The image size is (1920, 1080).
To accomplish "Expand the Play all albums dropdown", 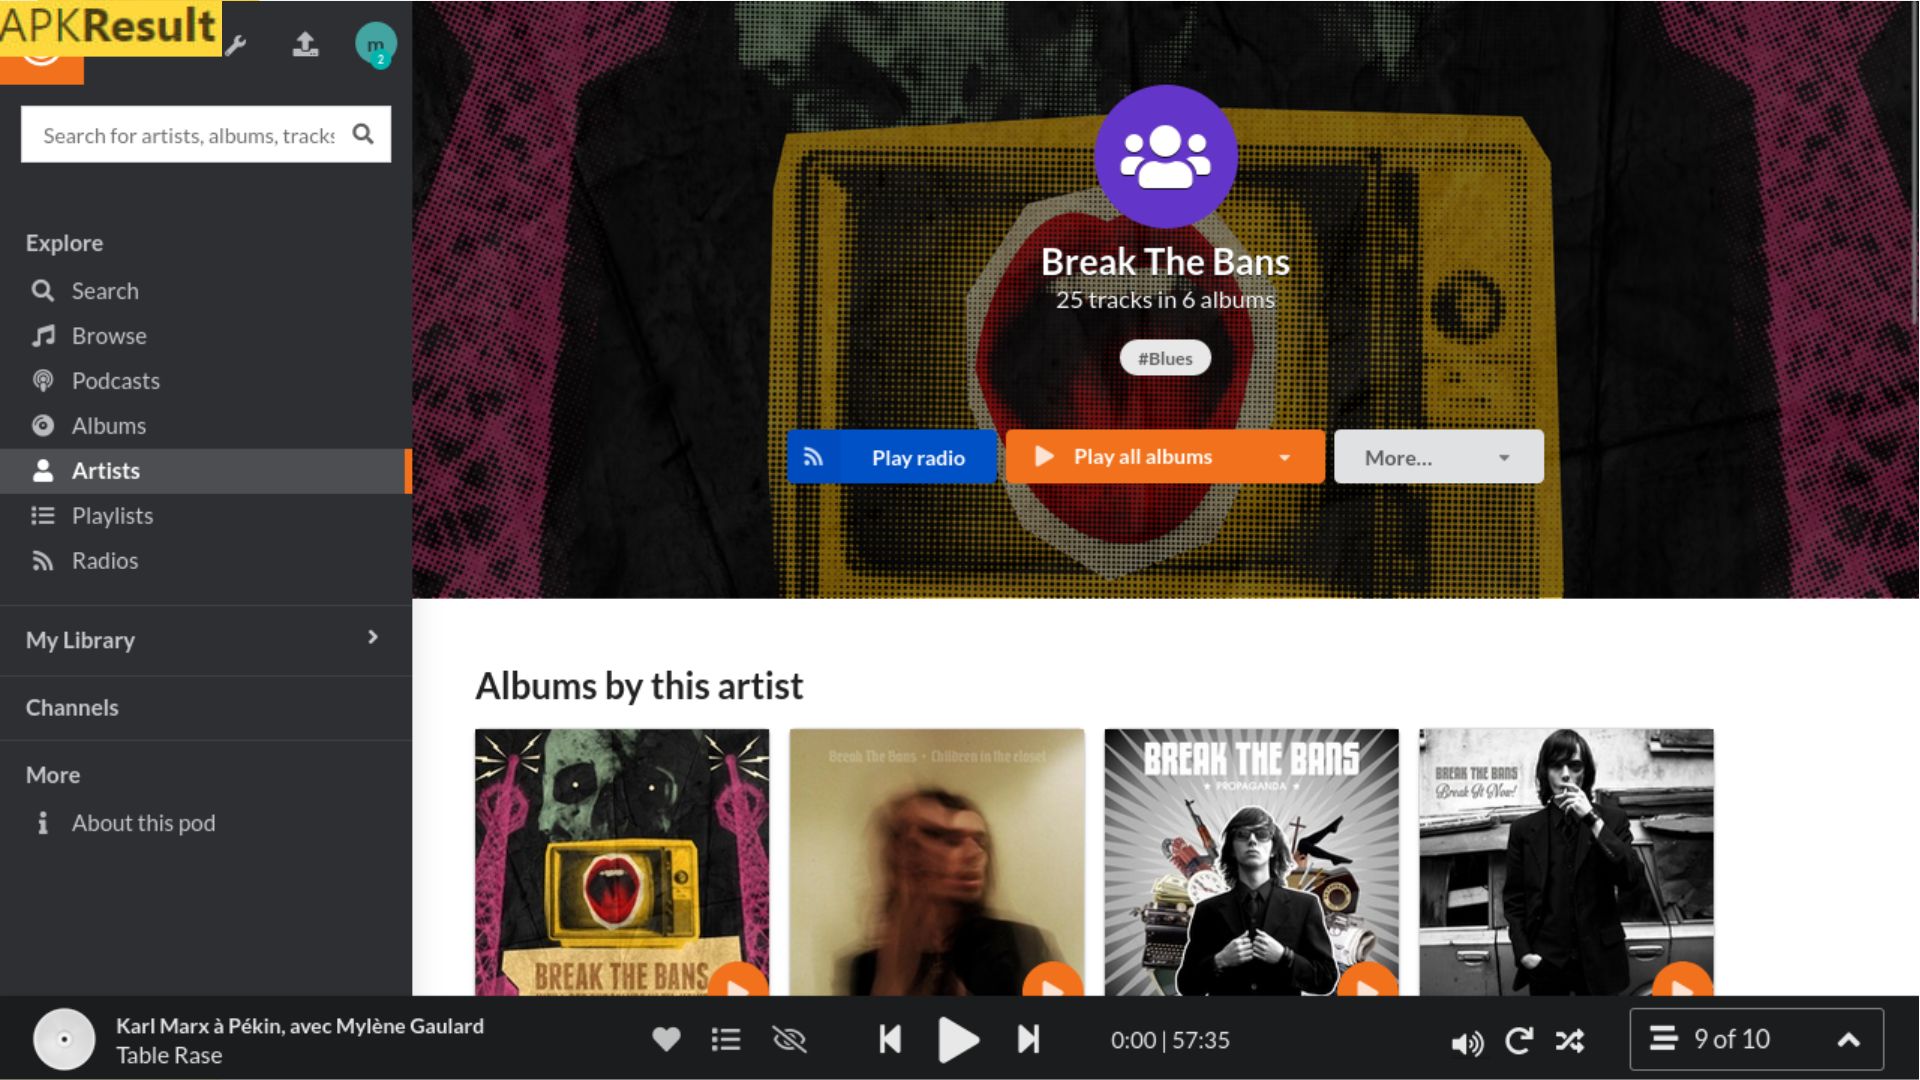I will click(x=1286, y=456).
